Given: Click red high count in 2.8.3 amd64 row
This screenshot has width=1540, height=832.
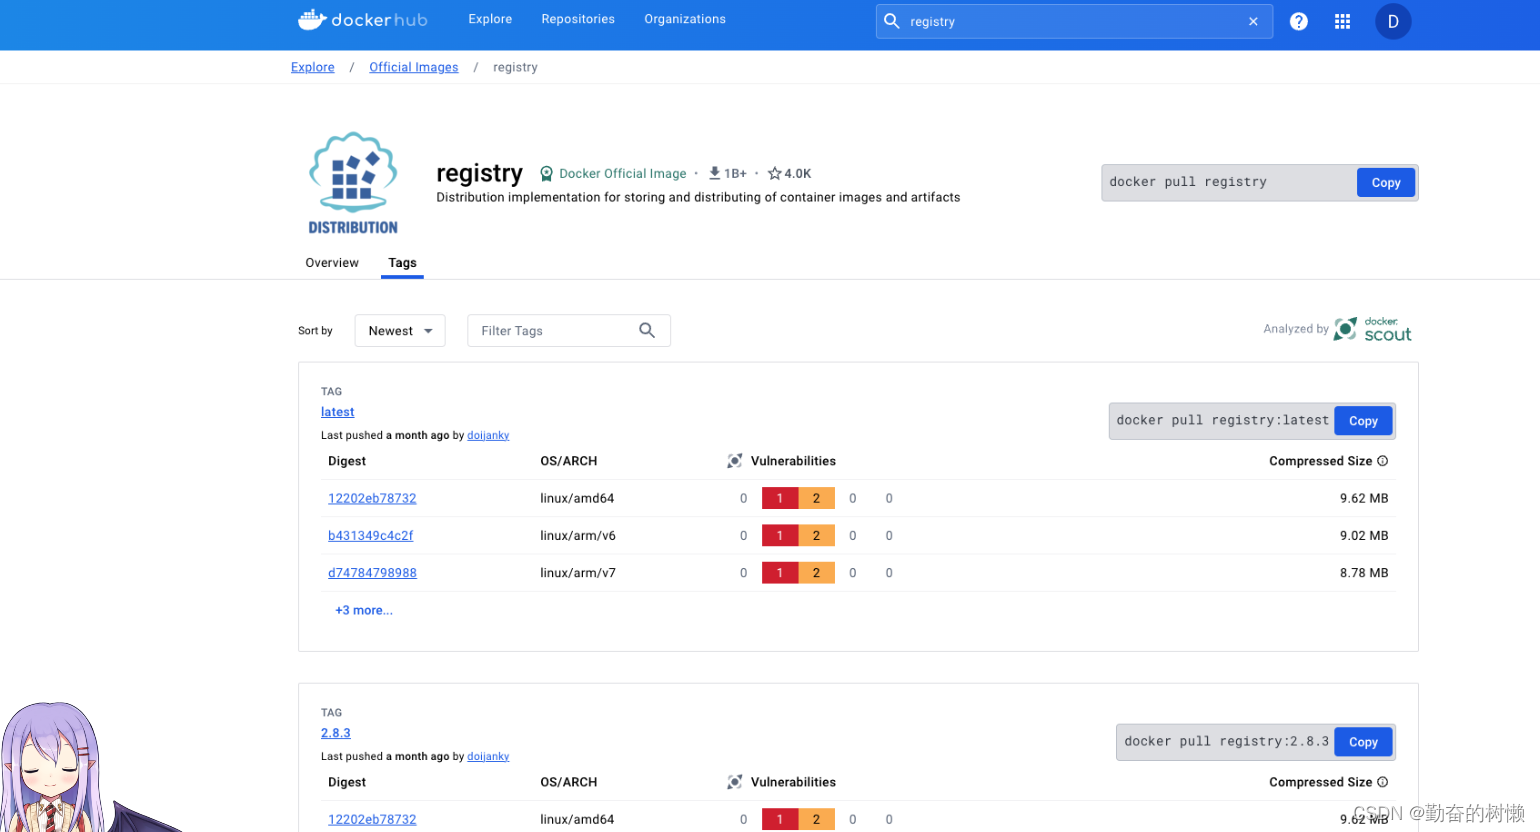Looking at the screenshot, I should [x=780, y=819].
